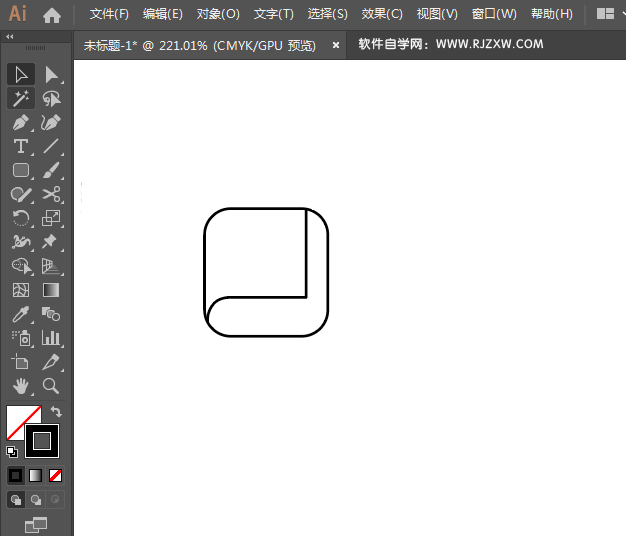
Task: Reset to default fill and stroke
Action: pyautogui.click(x=12, y=452)
